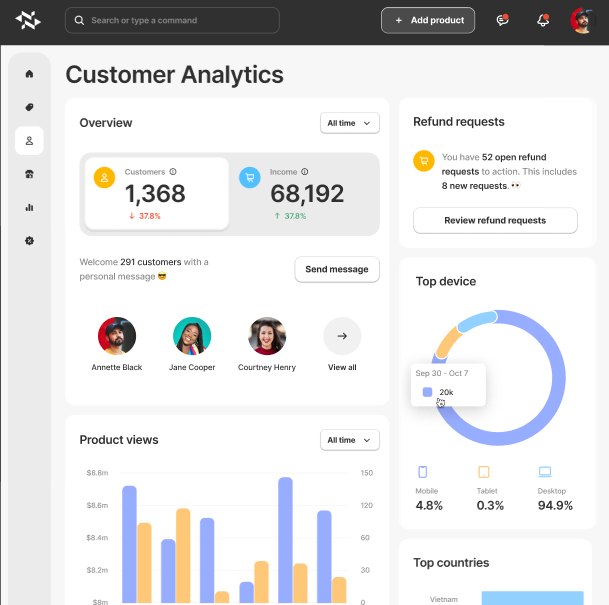
Task: Click the View all arrow button
Action: 342,337
